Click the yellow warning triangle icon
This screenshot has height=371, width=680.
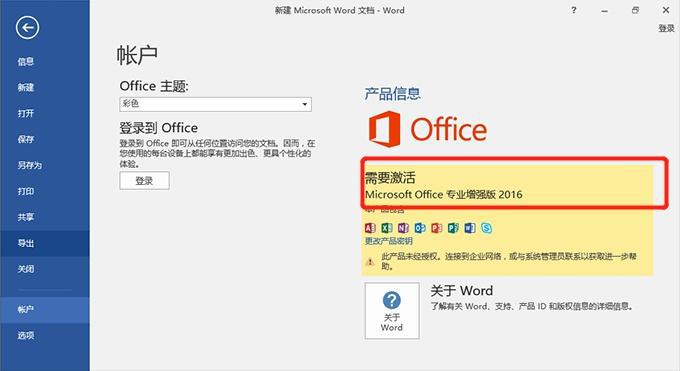[370, 262]
